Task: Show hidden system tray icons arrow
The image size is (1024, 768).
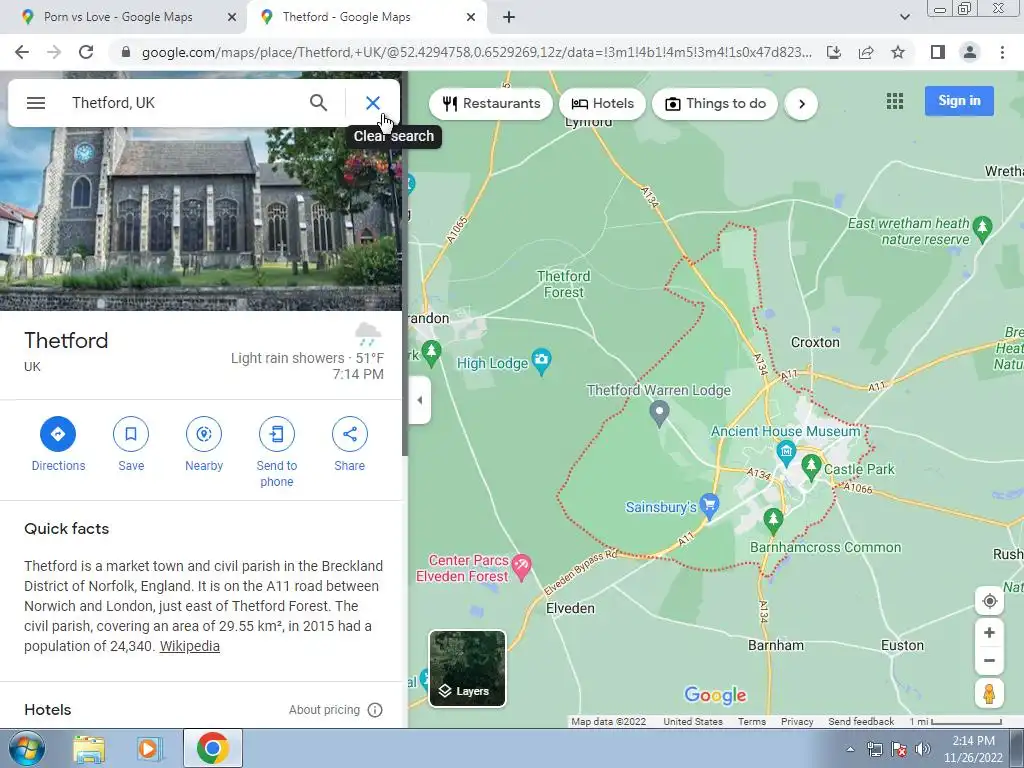Action: pos(850,749)
